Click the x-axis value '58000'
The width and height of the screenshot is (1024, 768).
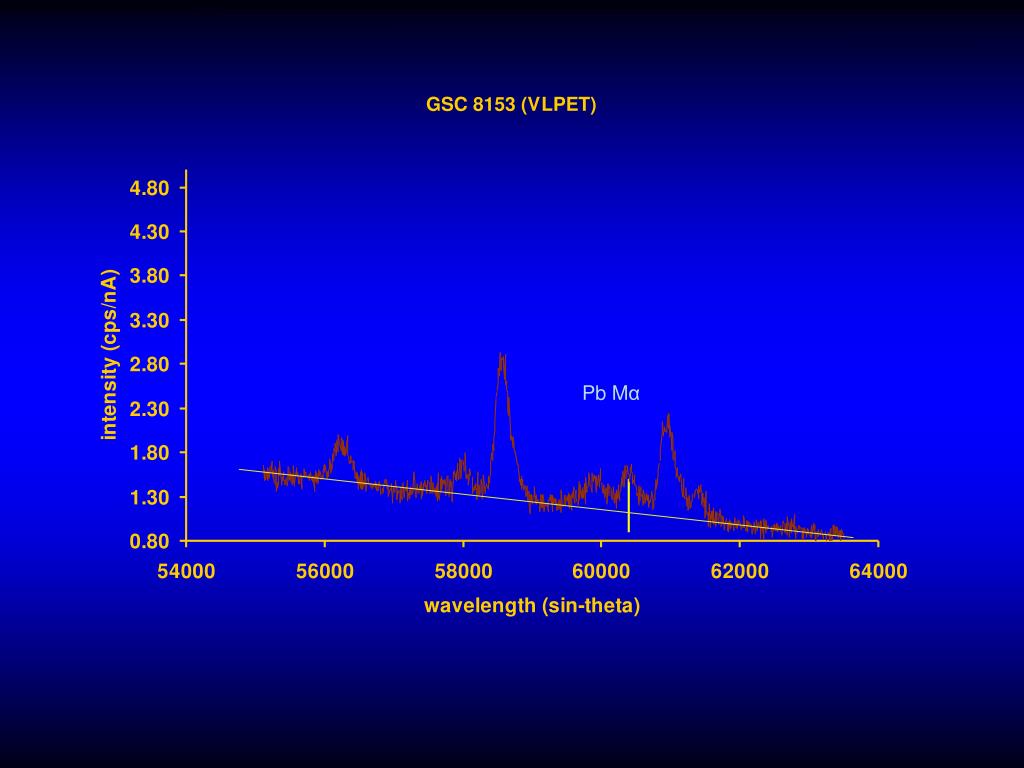463,571
